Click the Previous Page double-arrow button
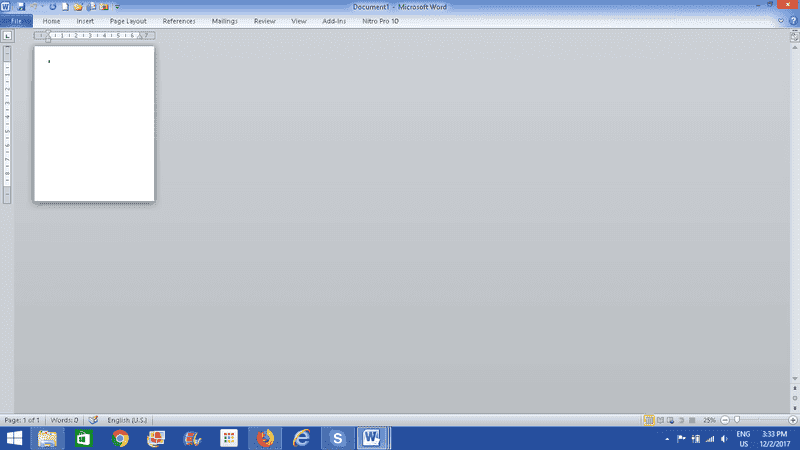Image resolution: width=800 pixels, height=450 pixels. [x=795, y=388]
